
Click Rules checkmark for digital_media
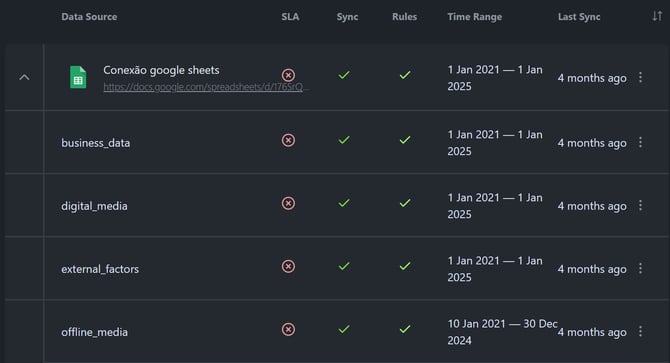tap(405, 203)
